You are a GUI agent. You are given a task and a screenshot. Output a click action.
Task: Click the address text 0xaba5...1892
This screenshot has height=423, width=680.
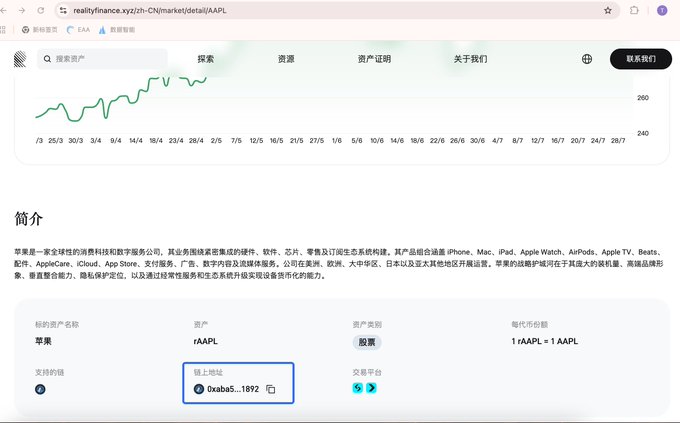[x=233, y=389]
